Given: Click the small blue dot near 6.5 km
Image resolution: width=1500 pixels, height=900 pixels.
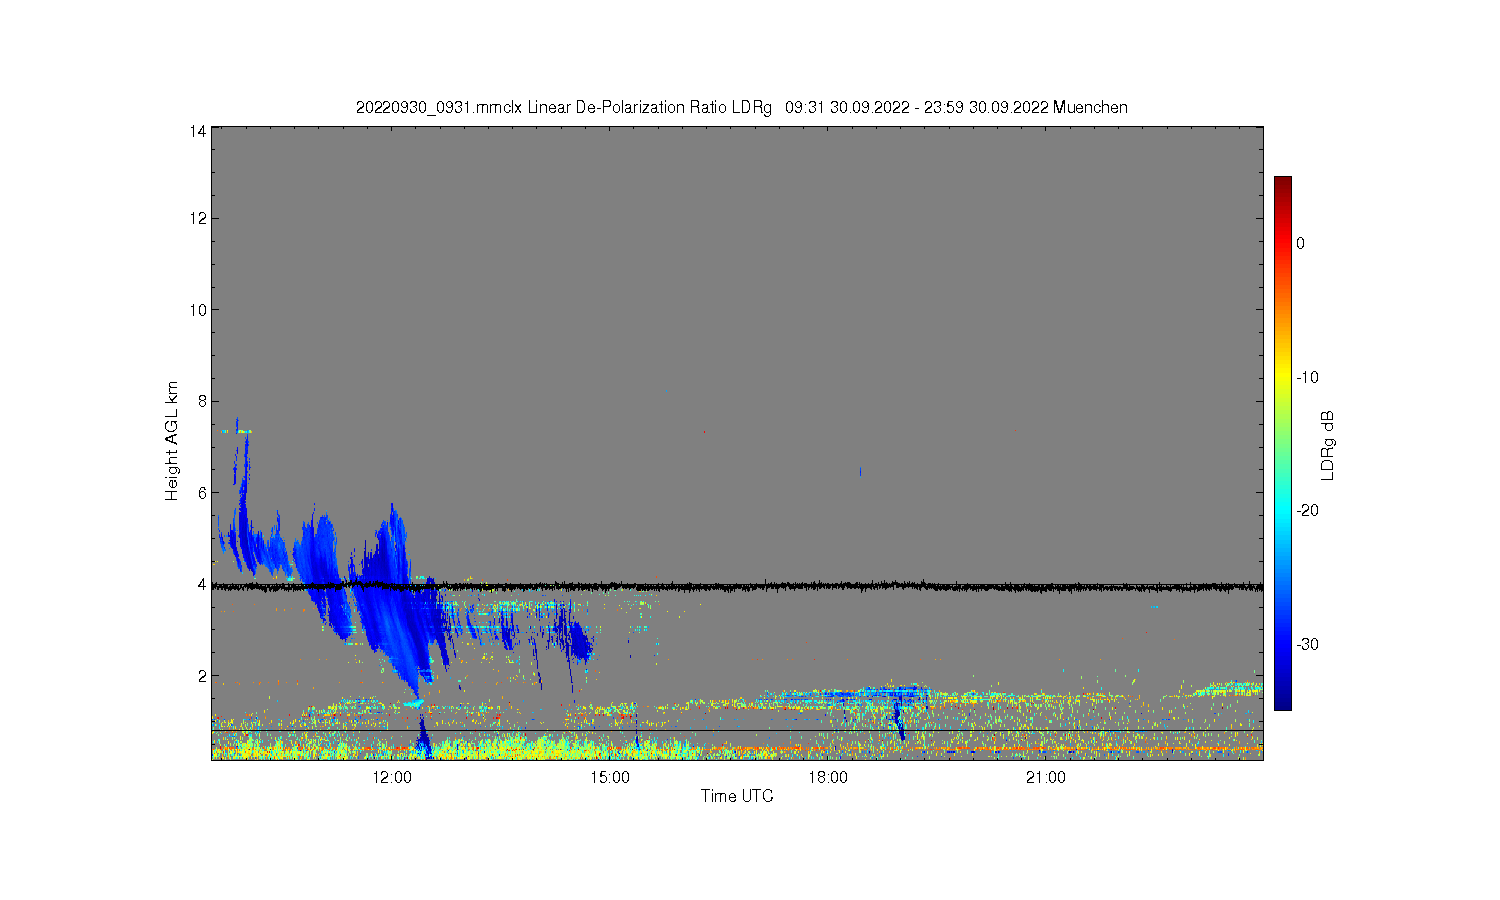Looking at the screenshot, I should click(x=860, y=471).
